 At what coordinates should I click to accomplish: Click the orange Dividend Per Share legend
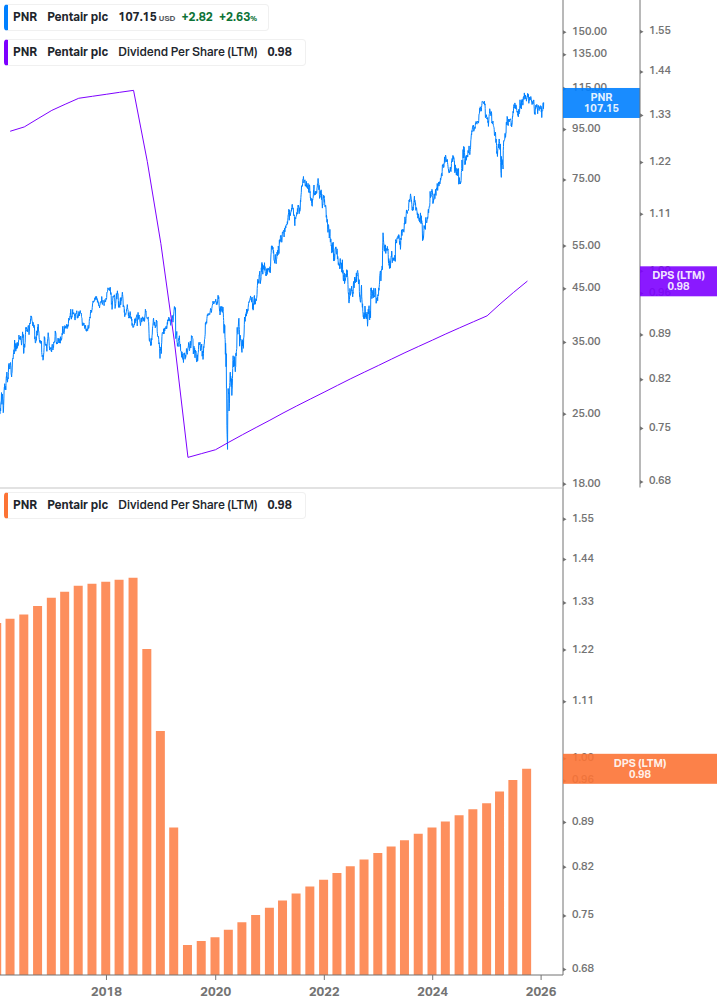154,505
